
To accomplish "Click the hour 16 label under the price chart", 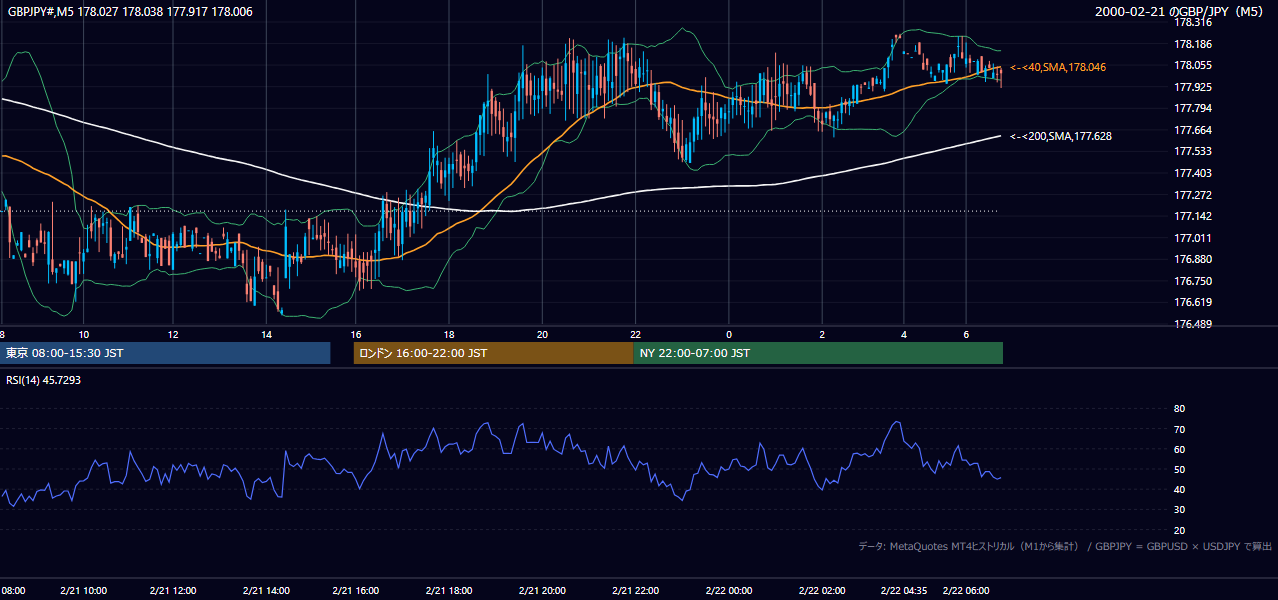I will coord(356,334).
